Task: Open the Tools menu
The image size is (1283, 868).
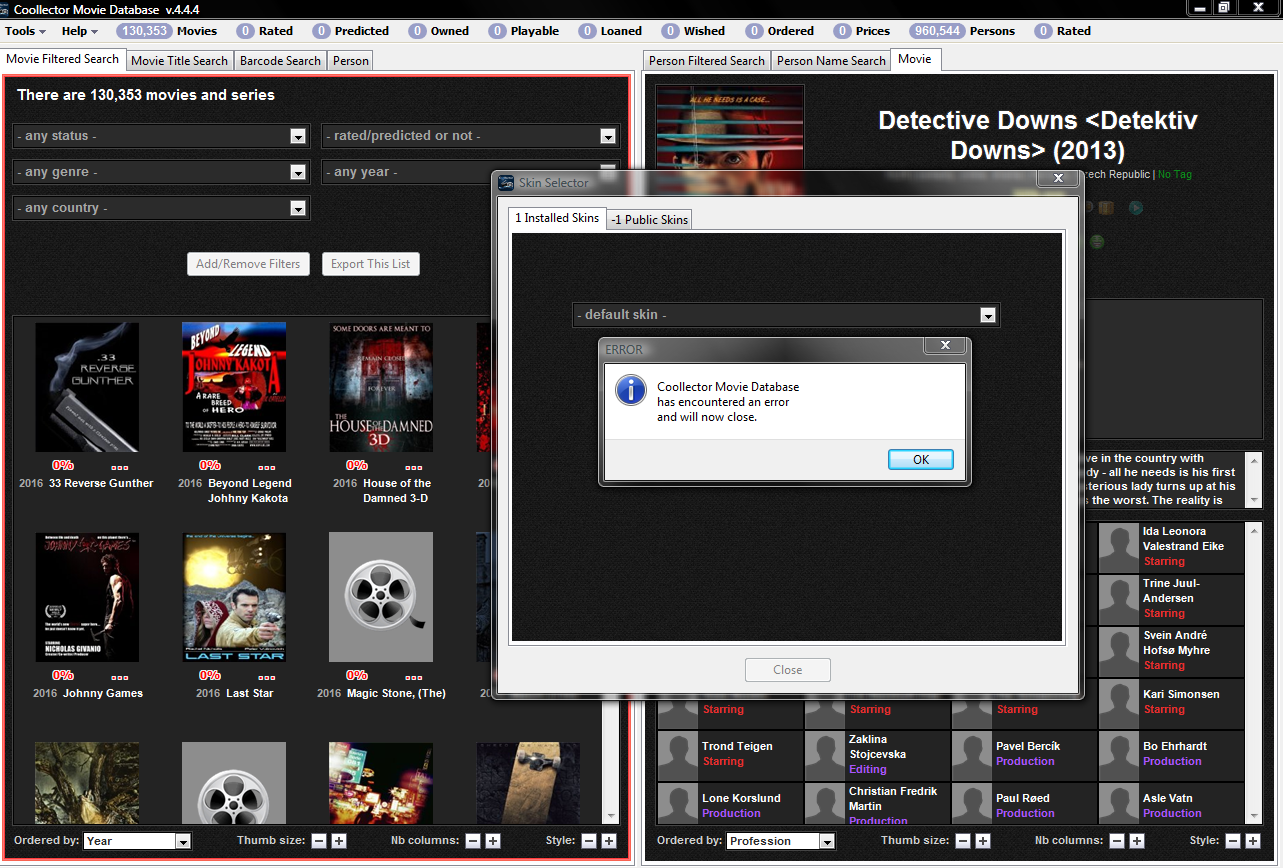Action: [25, 31]
